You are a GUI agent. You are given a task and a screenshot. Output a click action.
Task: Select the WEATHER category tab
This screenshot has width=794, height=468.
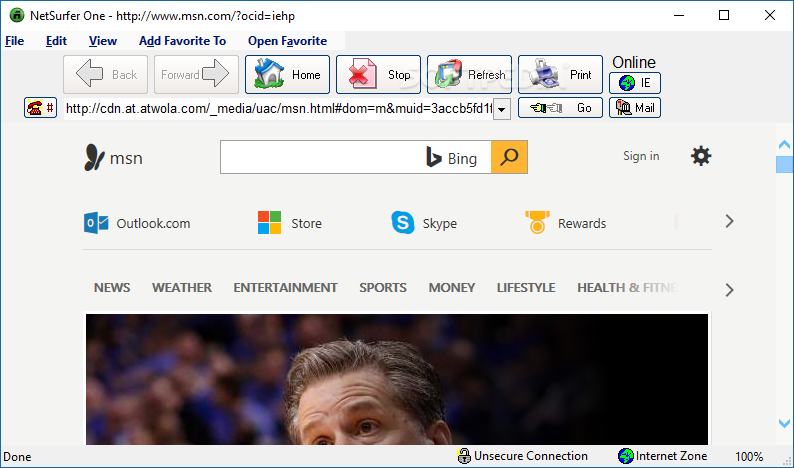tap(182, 288)
